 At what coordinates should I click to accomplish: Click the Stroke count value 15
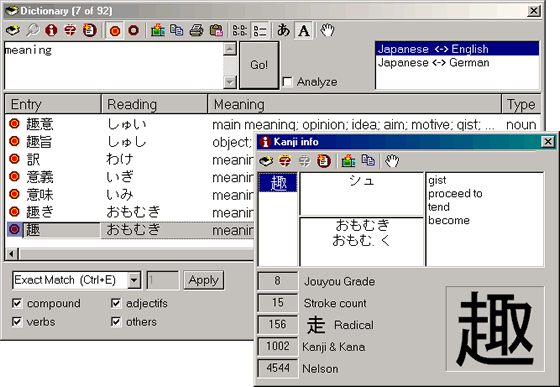(278, 303)
